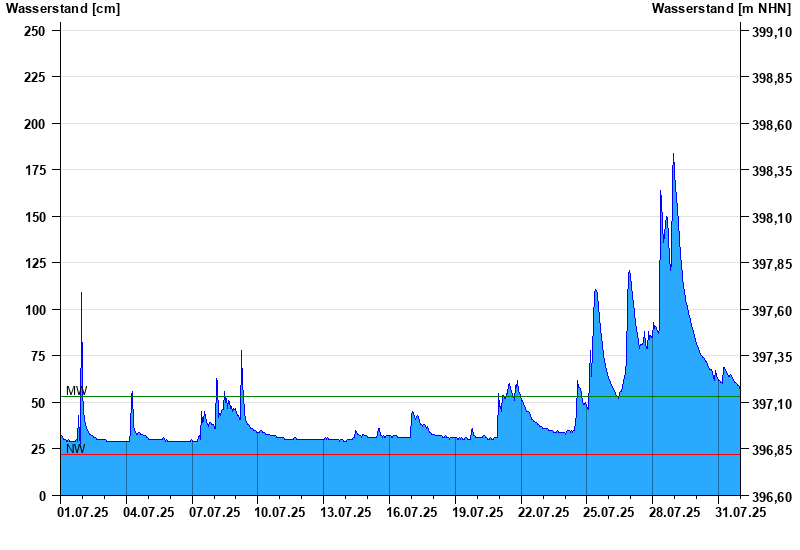Image resolution: width=800 pixels, height=550 pixels.
Task: Click the 396,85 right axis label
Action: pos(772,450)
